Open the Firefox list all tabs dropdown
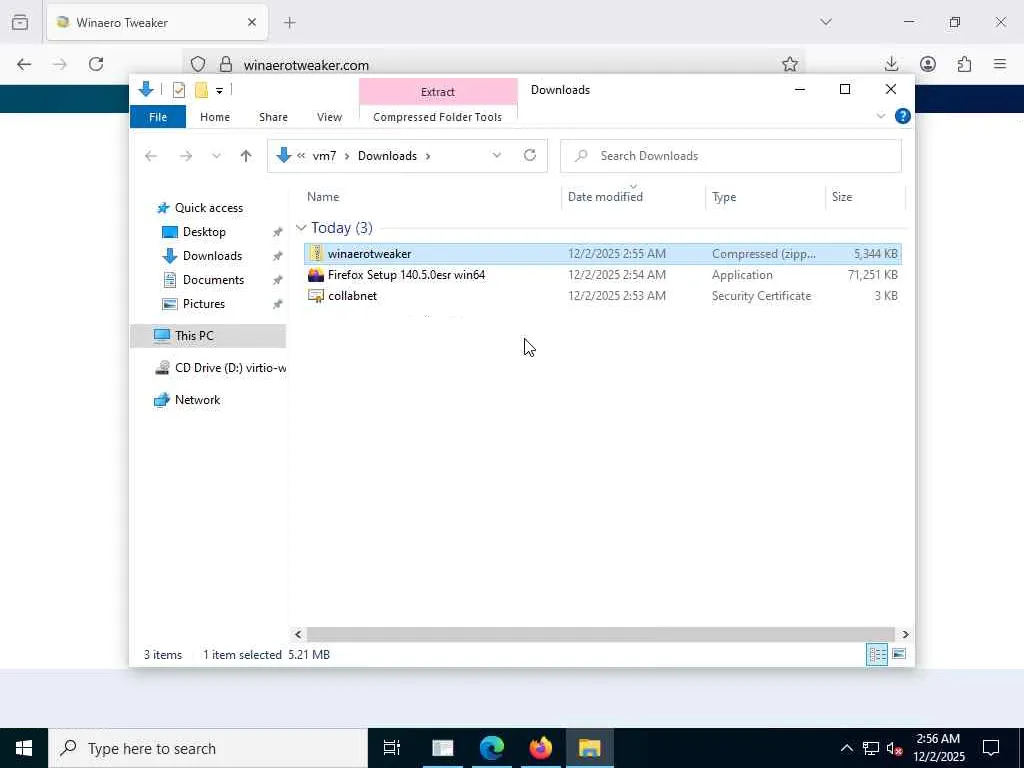 (x=826, y=22)
